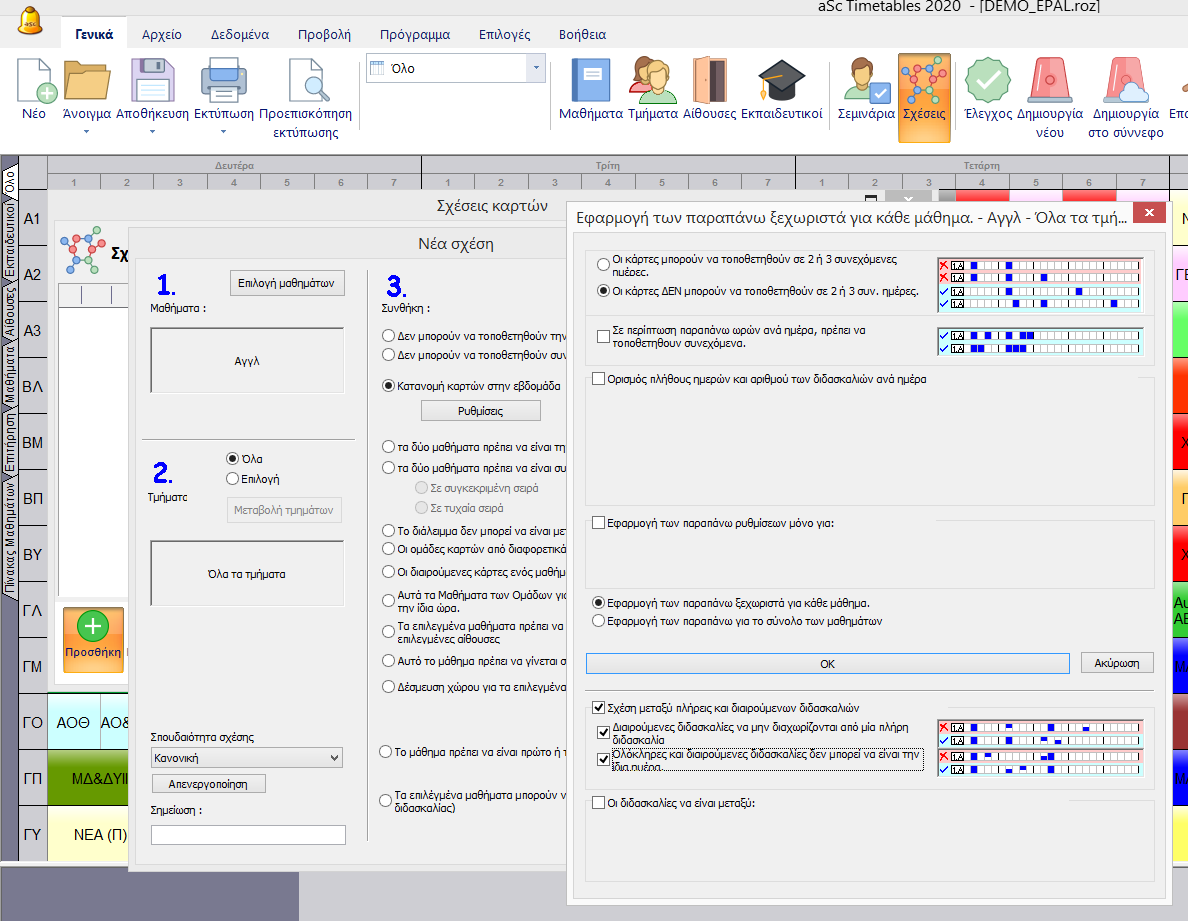Expand the Όλο view dropdown

[x=537, y=68]
